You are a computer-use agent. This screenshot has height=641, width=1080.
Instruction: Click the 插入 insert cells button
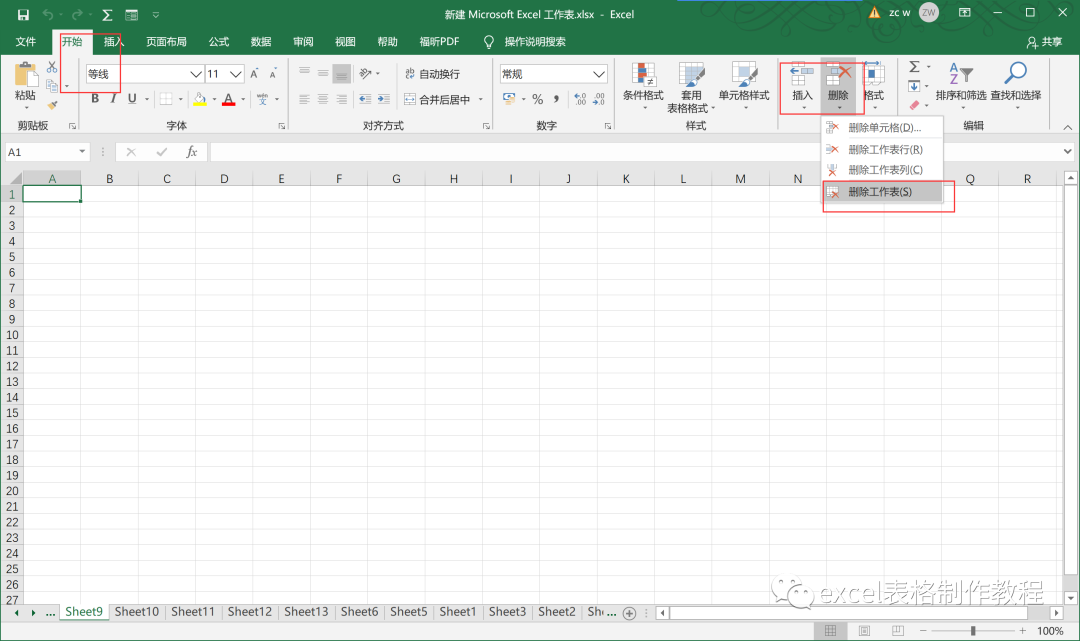[x=802, y=85]
